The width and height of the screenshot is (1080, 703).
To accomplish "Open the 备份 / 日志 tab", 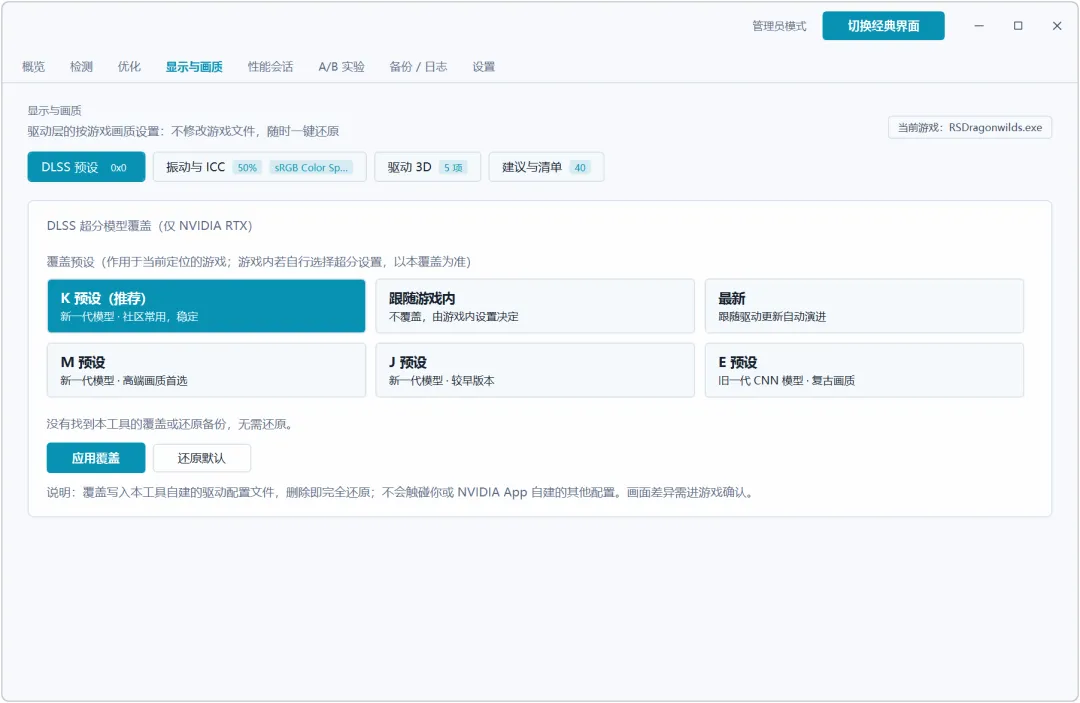I will click(x=418, y=67).
